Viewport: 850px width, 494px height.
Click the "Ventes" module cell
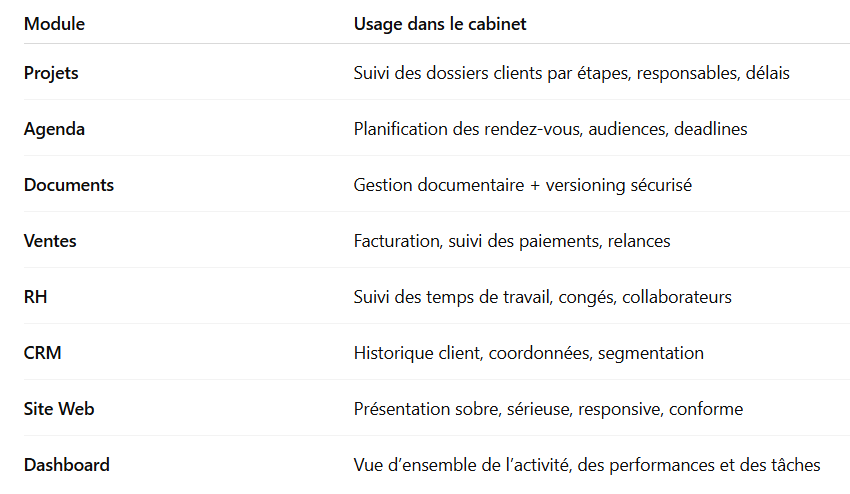pyautogui.click(x=50, y=241)
